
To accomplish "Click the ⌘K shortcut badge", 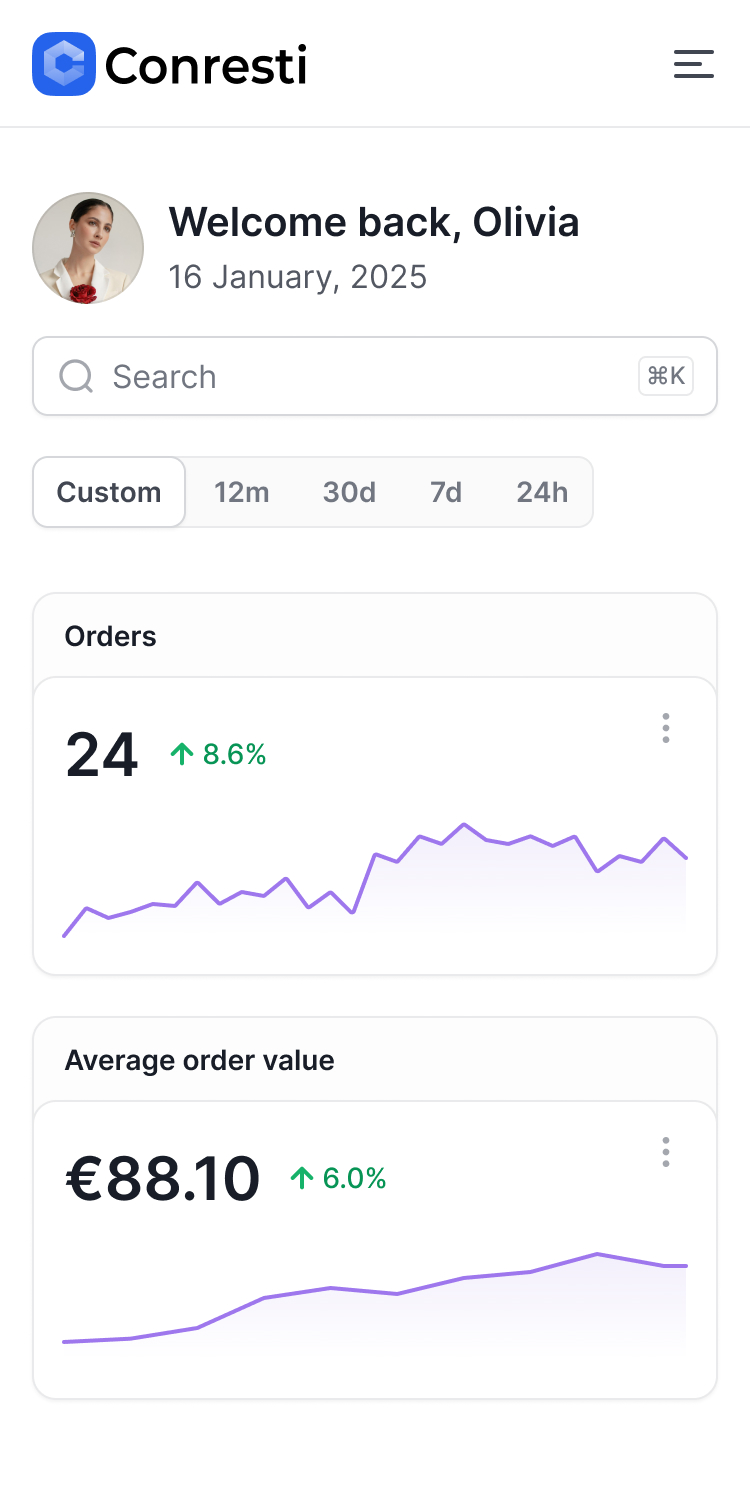I will pyautogui.click(x=665, y=376).
